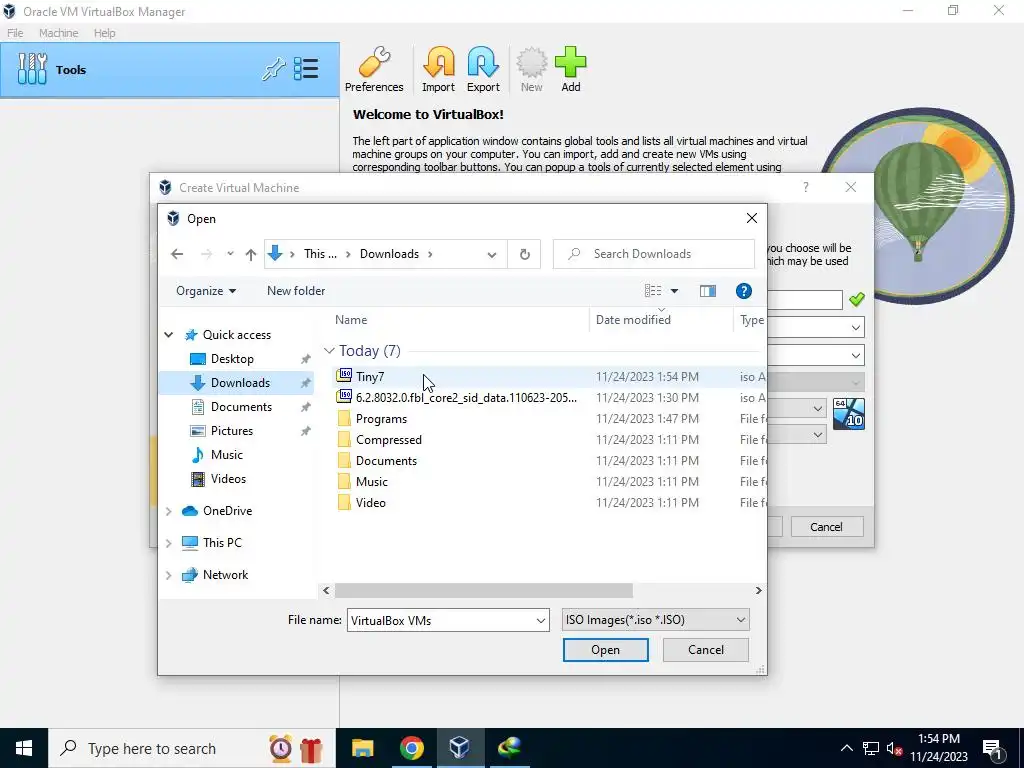Image resolution: width=1024 pixels, height=768 pixels.
Task: Select Downloads in navigation pane
Action: (240, 383)
